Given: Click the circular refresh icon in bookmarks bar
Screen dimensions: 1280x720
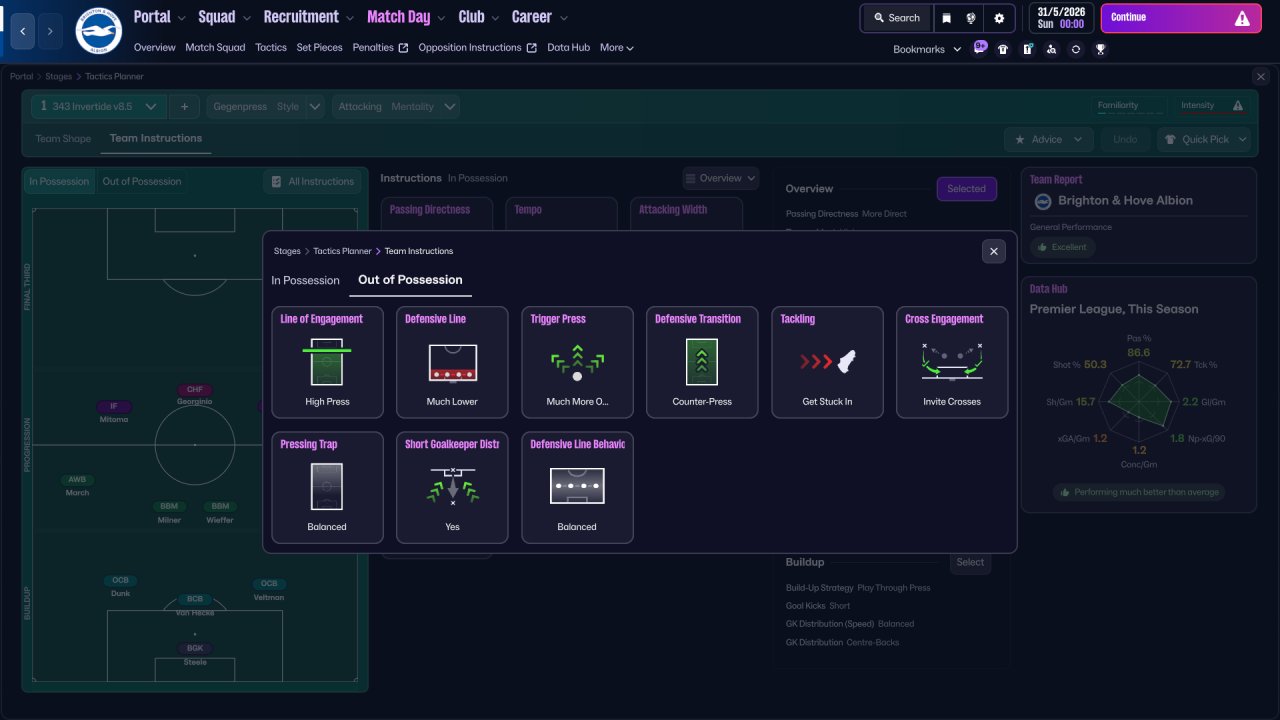Looking at the screenshot, I should pyautogui.click(x=1076, y=49).
